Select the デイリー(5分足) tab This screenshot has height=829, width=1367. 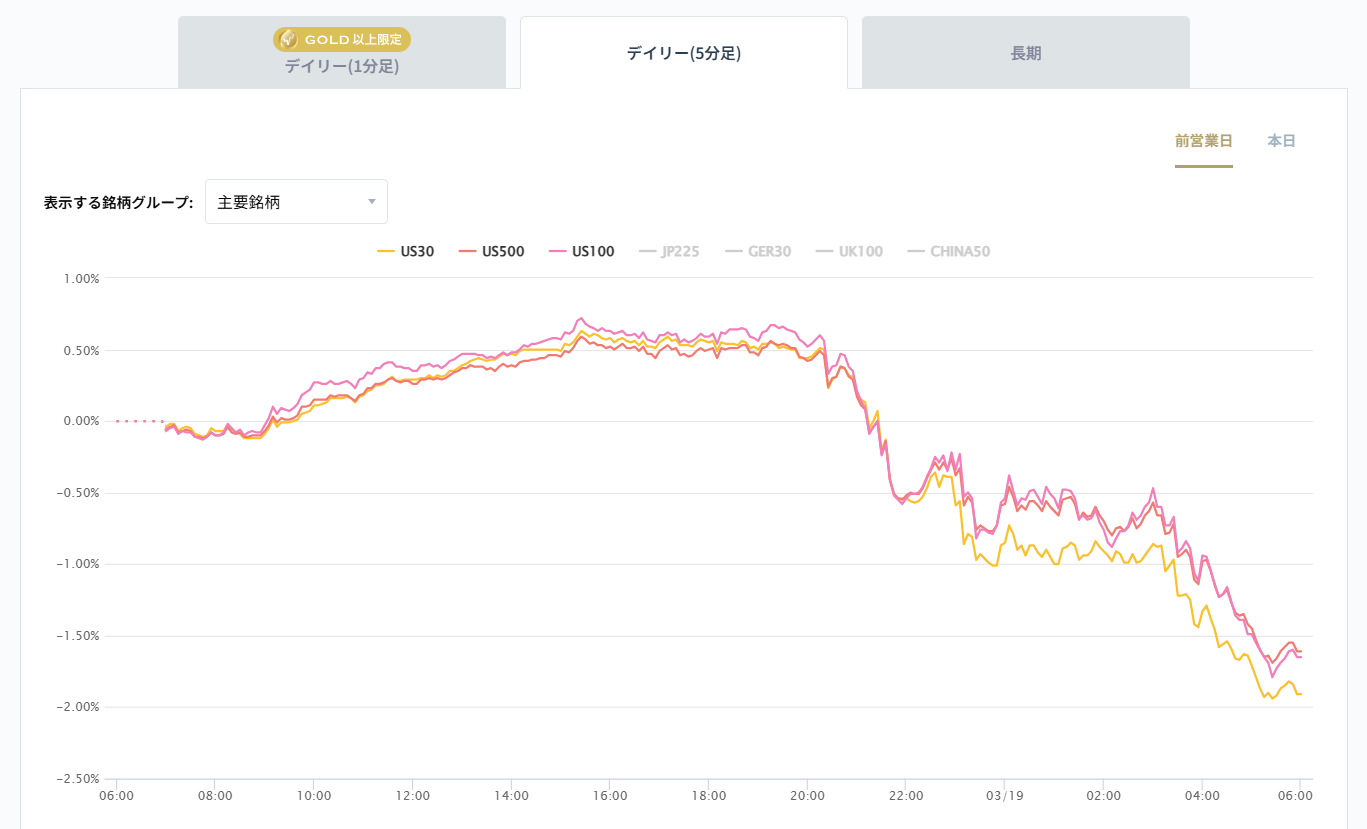[684, 54]
